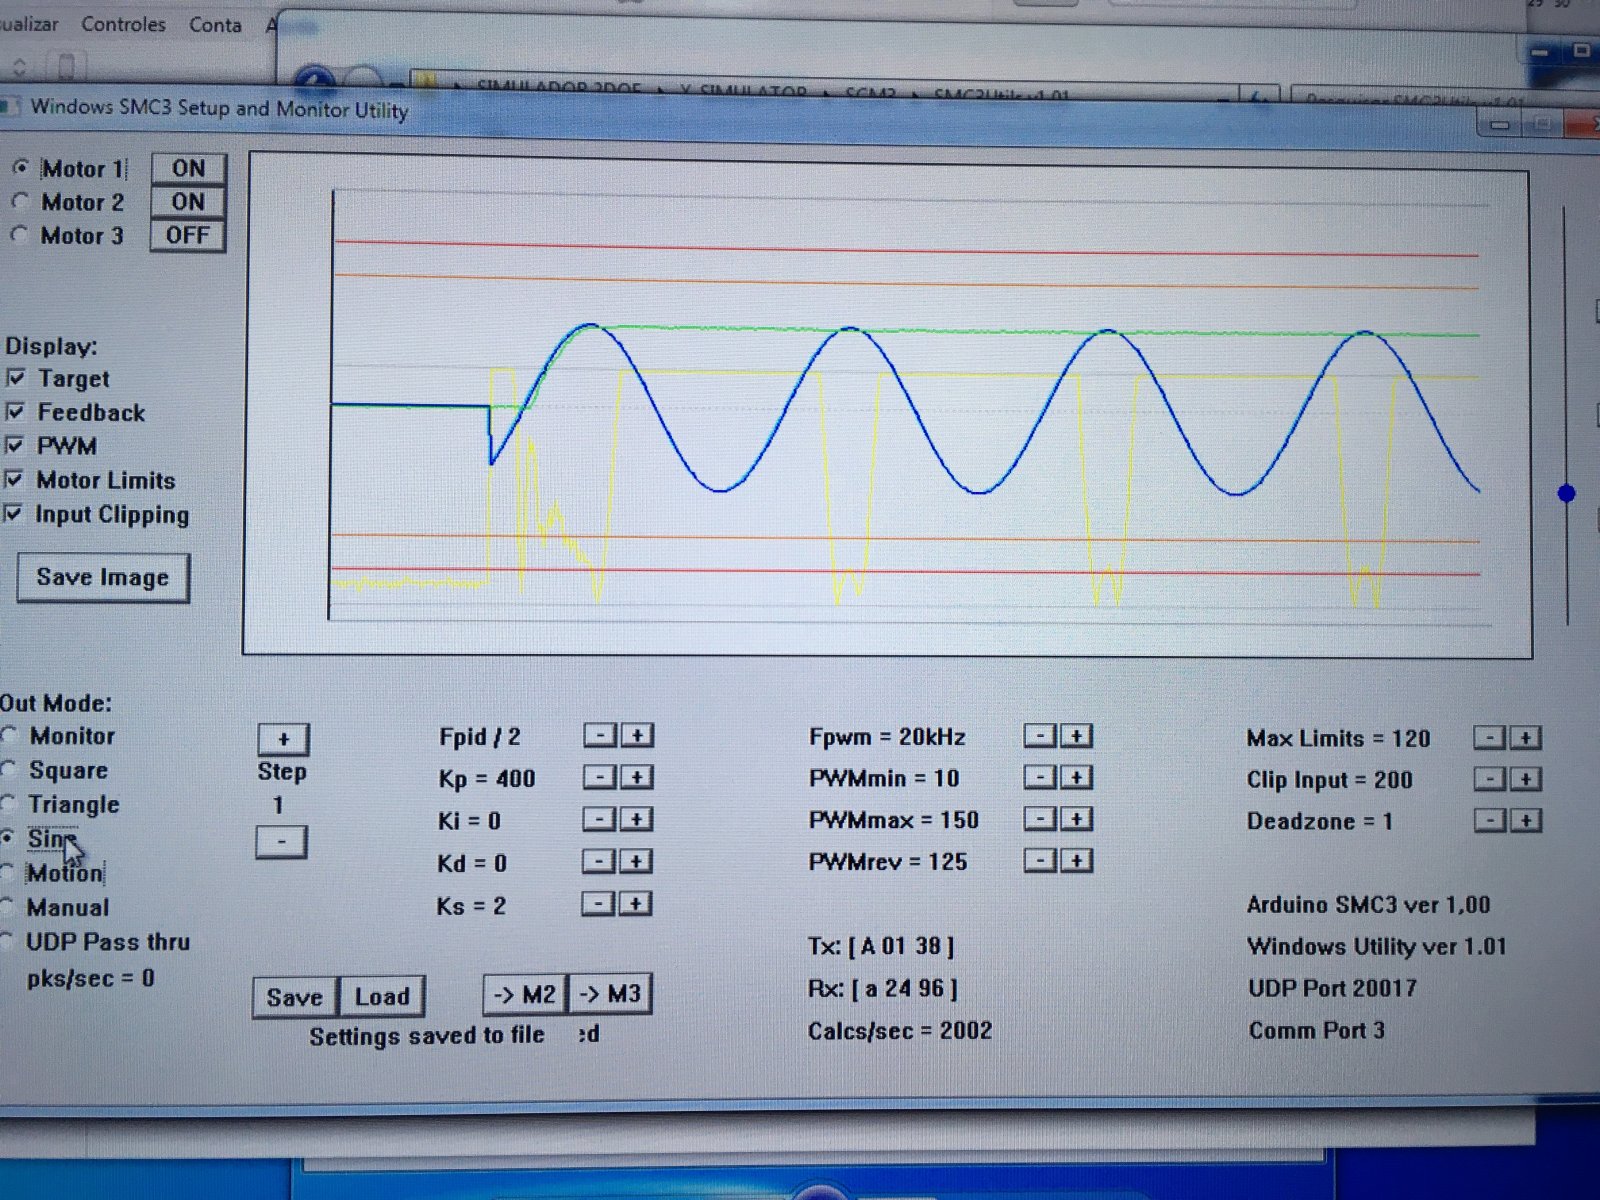Choose Triangle output mode
The image size is (1600, 1200).
coord(9,804)
